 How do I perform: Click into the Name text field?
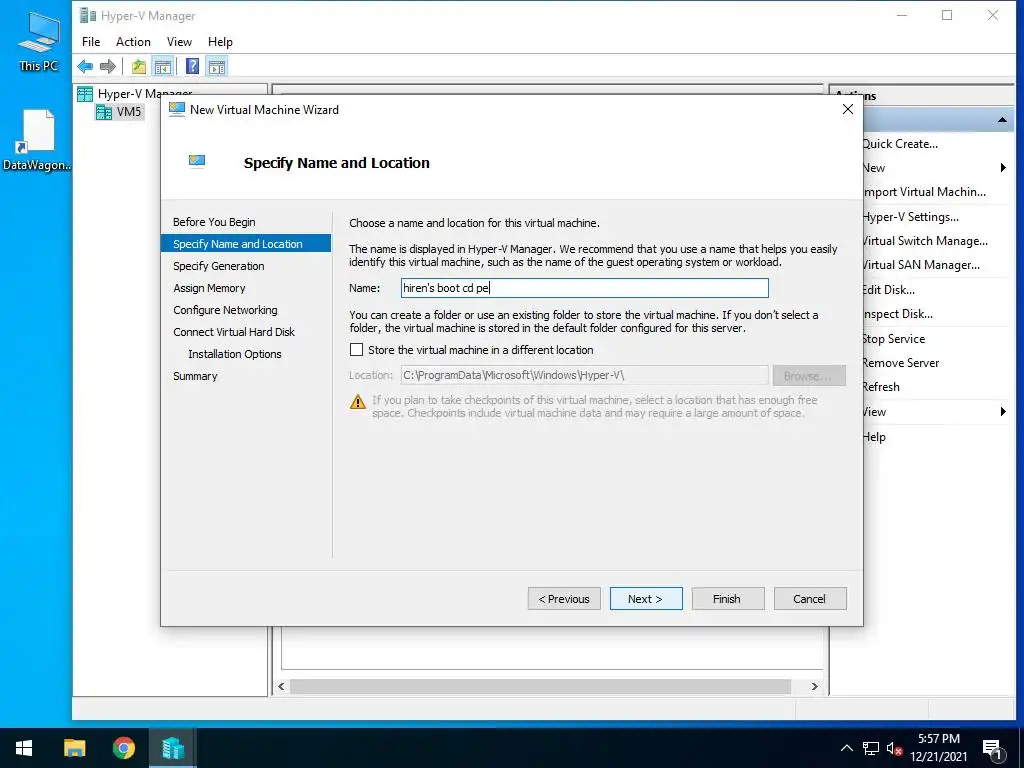pos(584,288)
